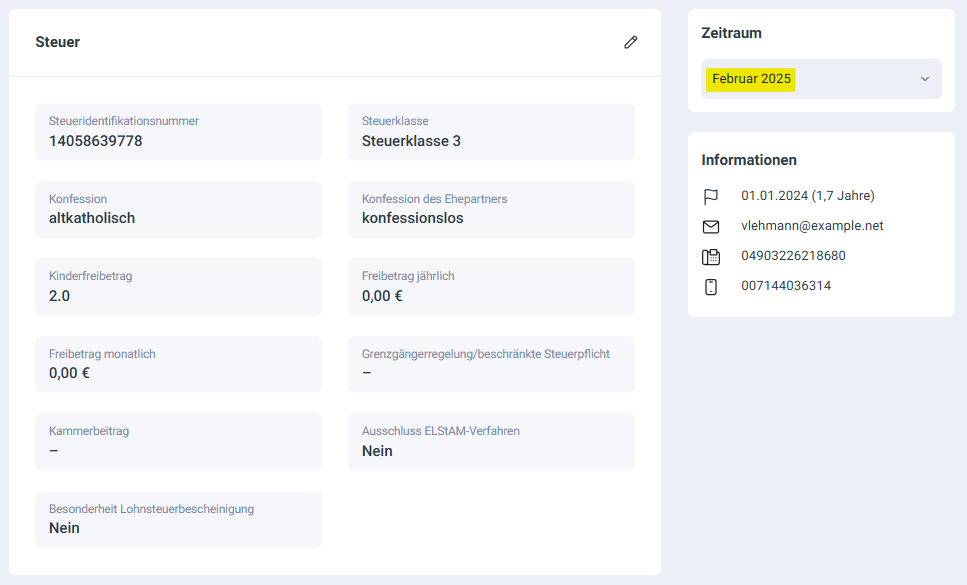
Task: Click the flag icon beside the start date
Action: coord(711,196)
